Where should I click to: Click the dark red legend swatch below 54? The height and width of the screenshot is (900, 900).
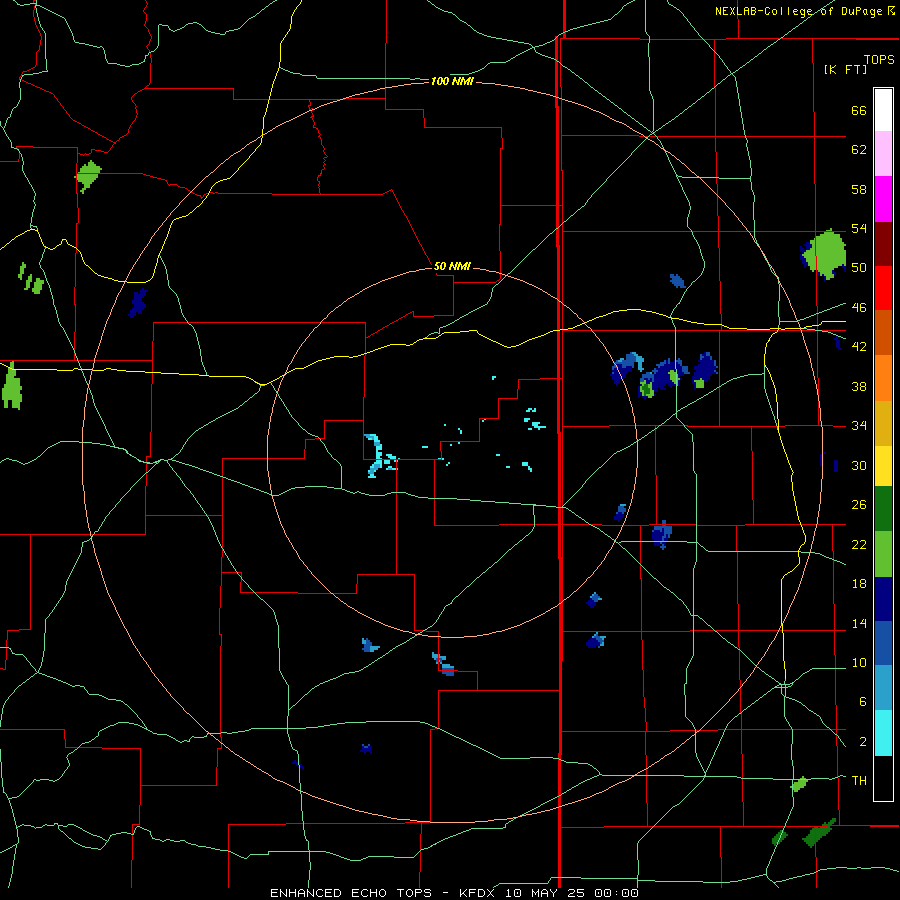click(883, 244)
